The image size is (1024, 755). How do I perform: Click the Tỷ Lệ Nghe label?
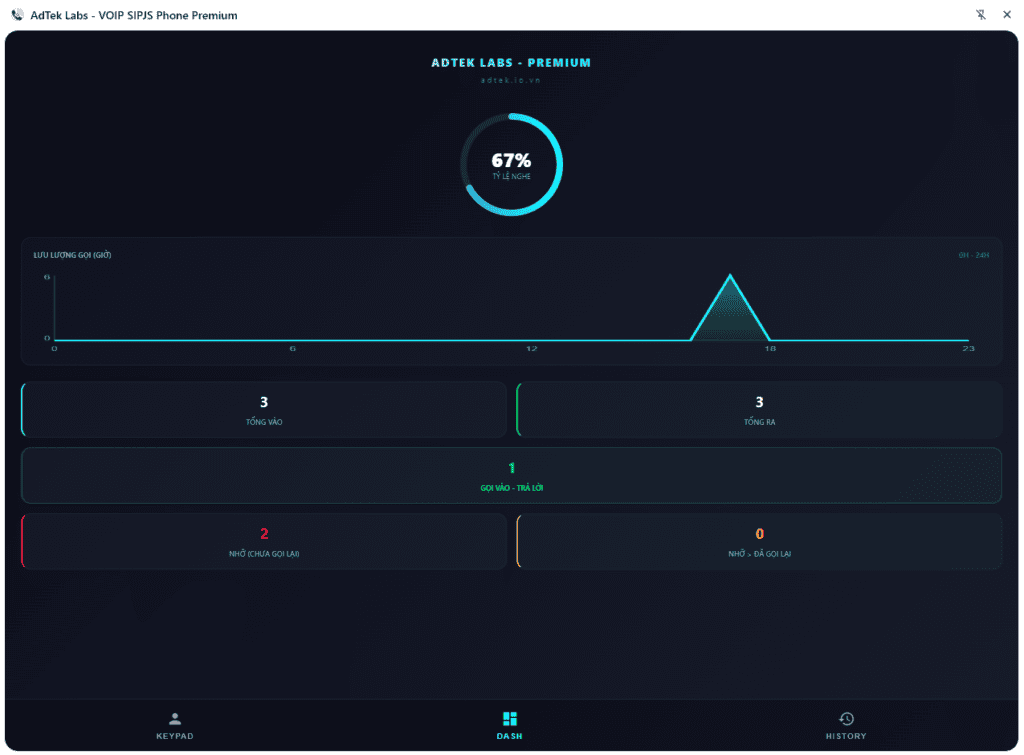coord(511,176)
